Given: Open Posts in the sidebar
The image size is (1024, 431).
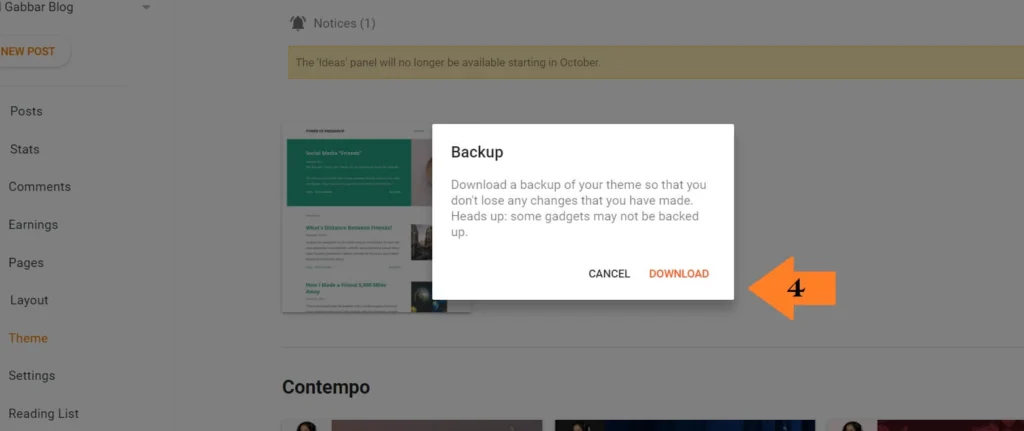Looking at the screenshot, I should (x=26, y=111).
